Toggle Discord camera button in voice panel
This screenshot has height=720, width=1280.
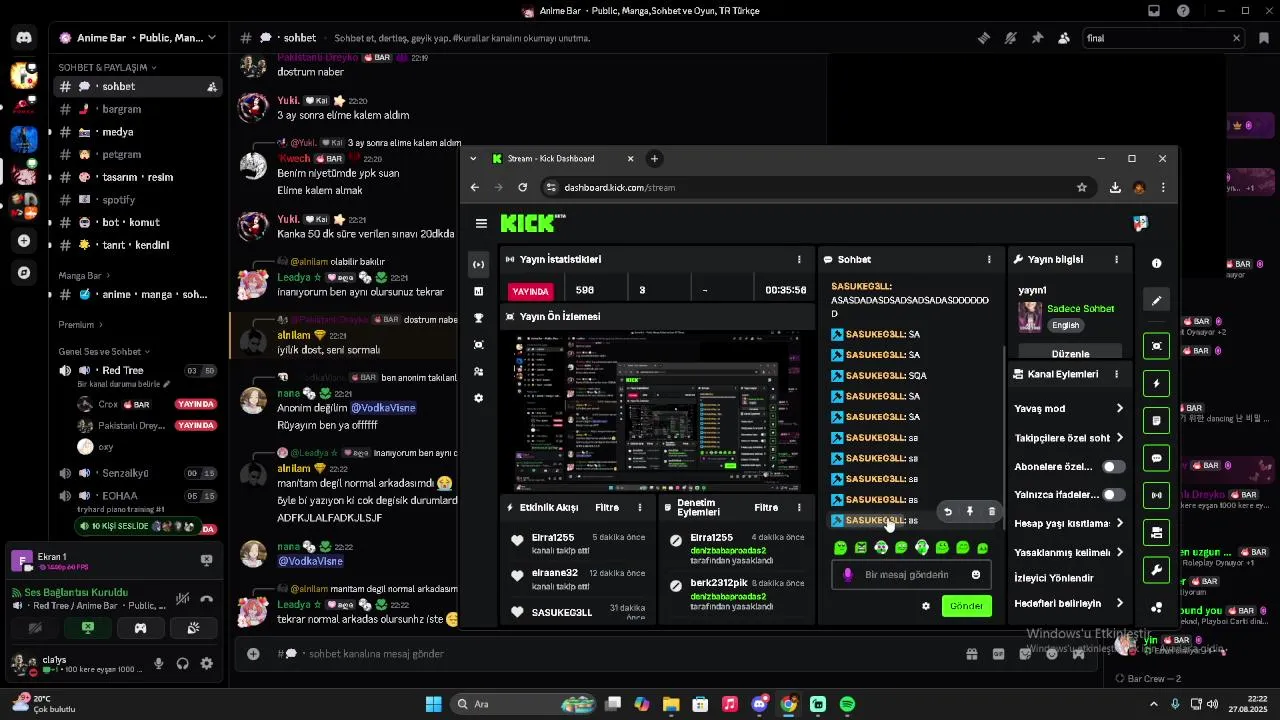[x=35, y=628]
